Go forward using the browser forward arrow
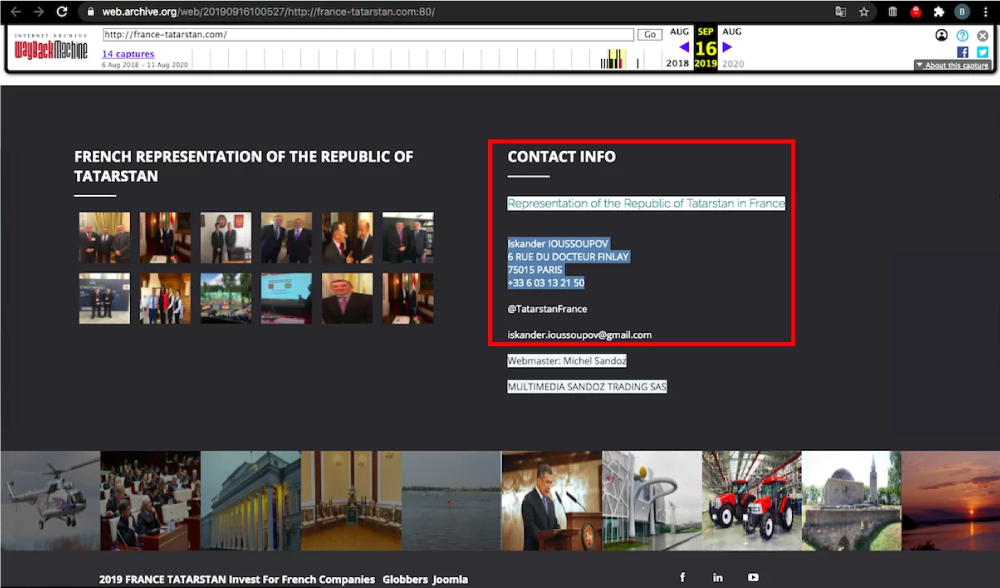The height and width of the screenshot is (588, 1000). (x=38, y=11)
